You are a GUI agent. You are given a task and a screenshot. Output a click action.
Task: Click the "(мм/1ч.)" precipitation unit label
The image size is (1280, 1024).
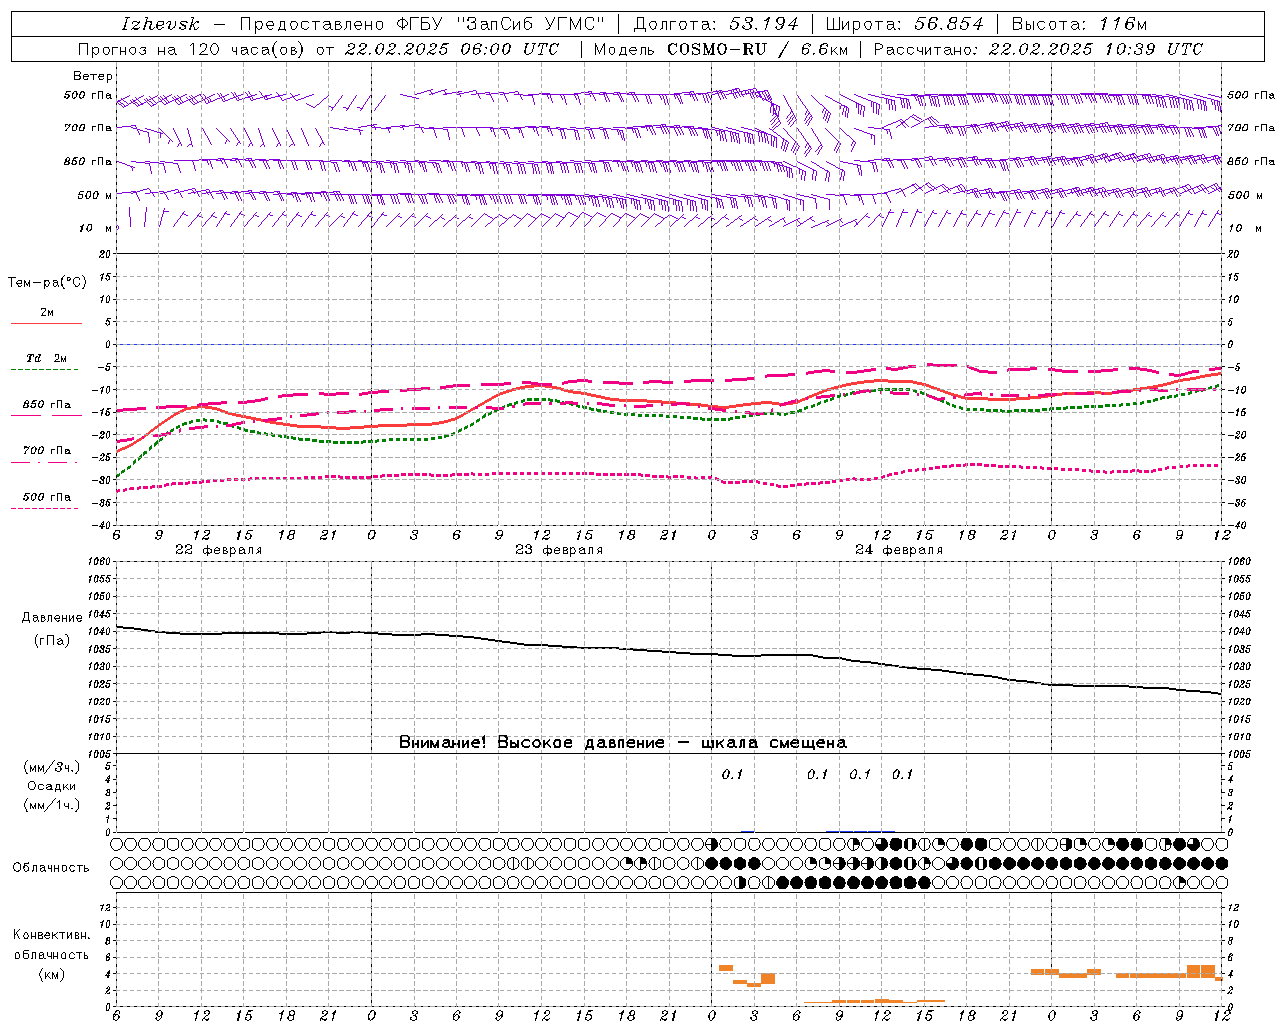[52, 806]
